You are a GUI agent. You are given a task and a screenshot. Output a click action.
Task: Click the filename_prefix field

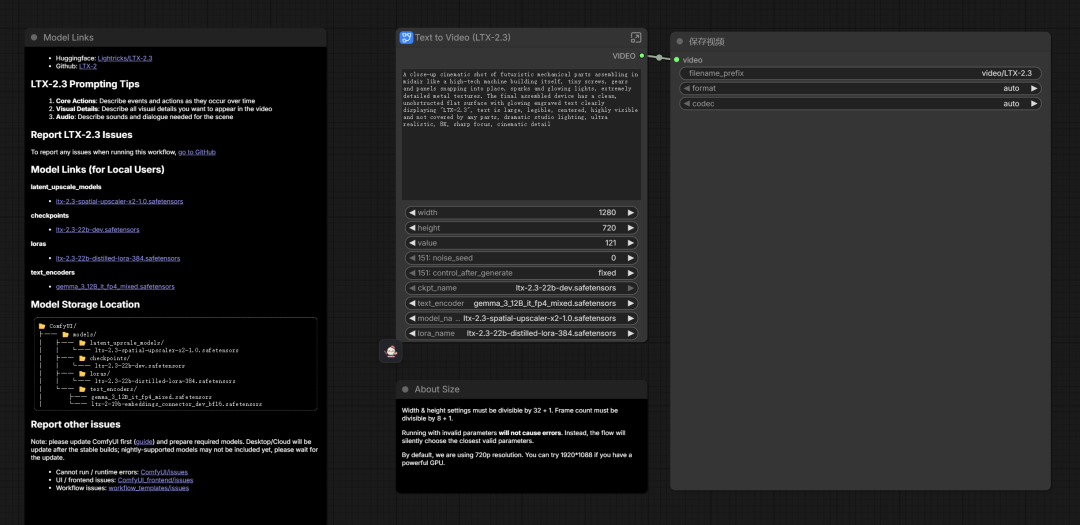pyautogui.click(x=860, y=73)
